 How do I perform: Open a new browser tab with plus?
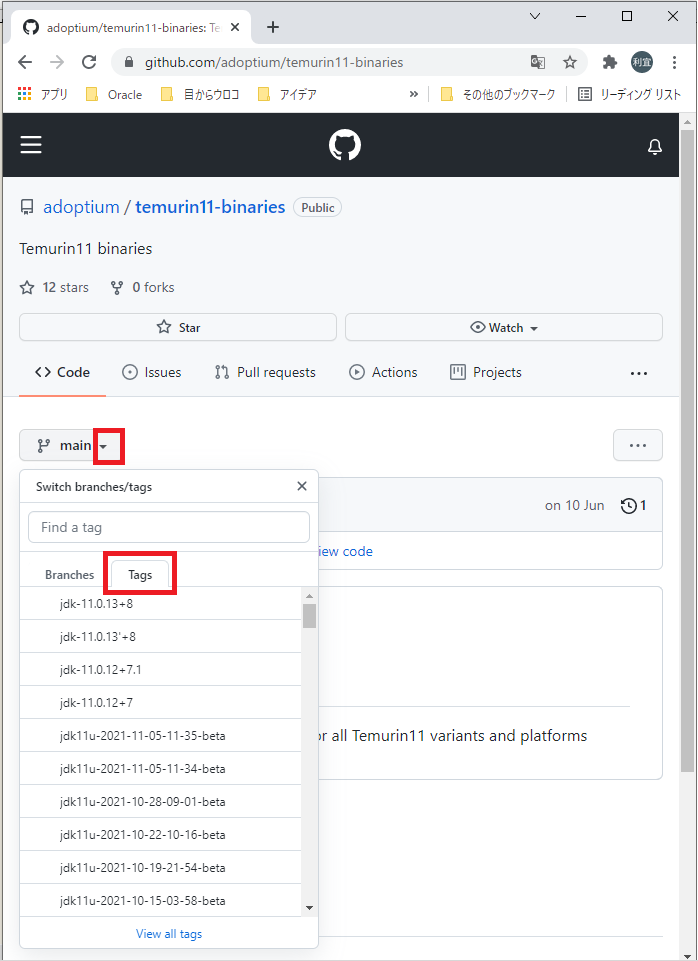click(273, 27)
